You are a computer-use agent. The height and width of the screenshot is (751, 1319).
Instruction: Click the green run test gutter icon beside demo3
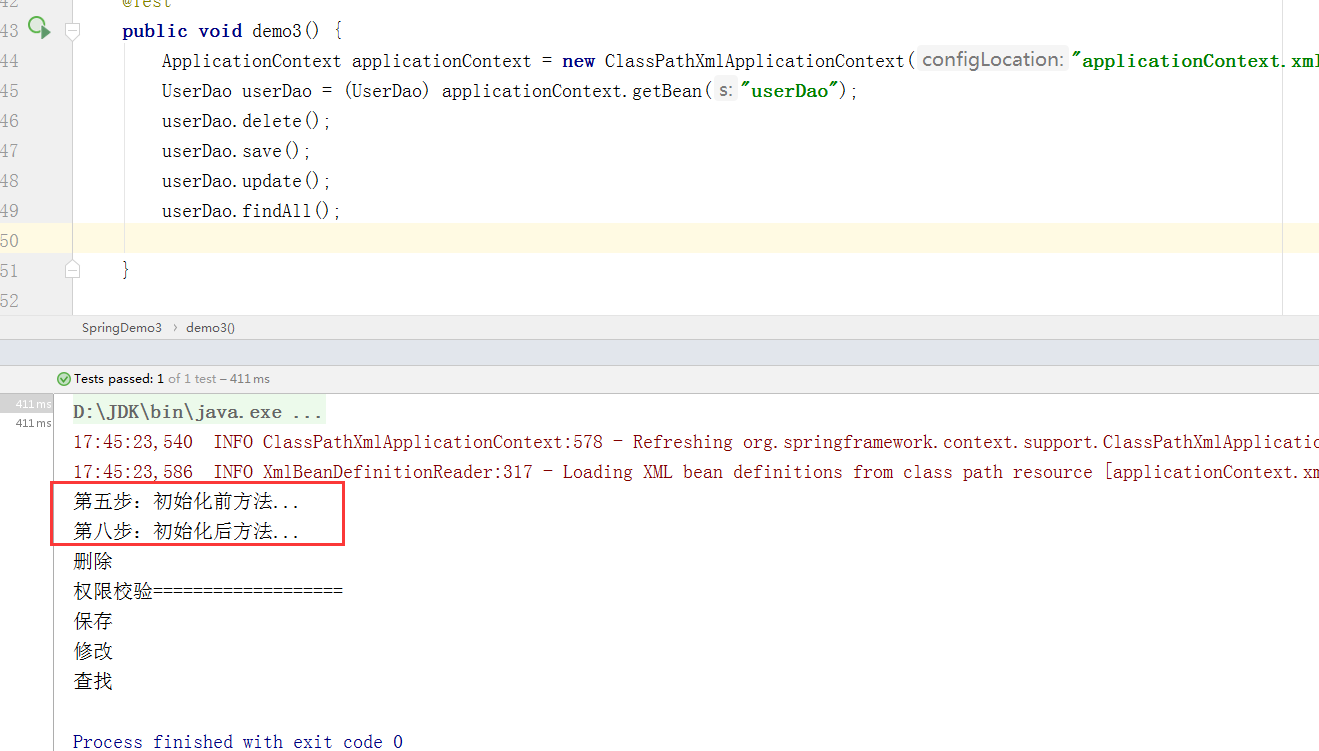tap(39, 28)
